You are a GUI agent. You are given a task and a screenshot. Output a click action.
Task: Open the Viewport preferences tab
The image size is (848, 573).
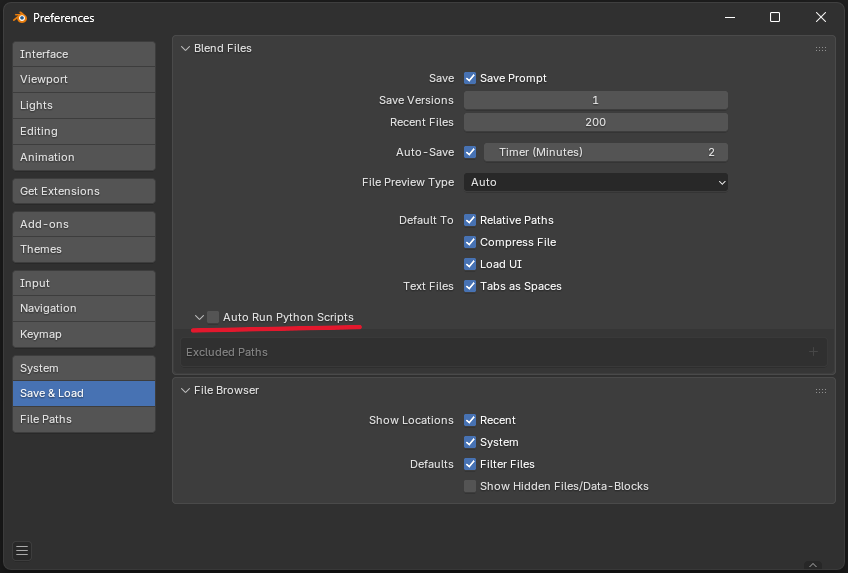click(x=84, y=79)
